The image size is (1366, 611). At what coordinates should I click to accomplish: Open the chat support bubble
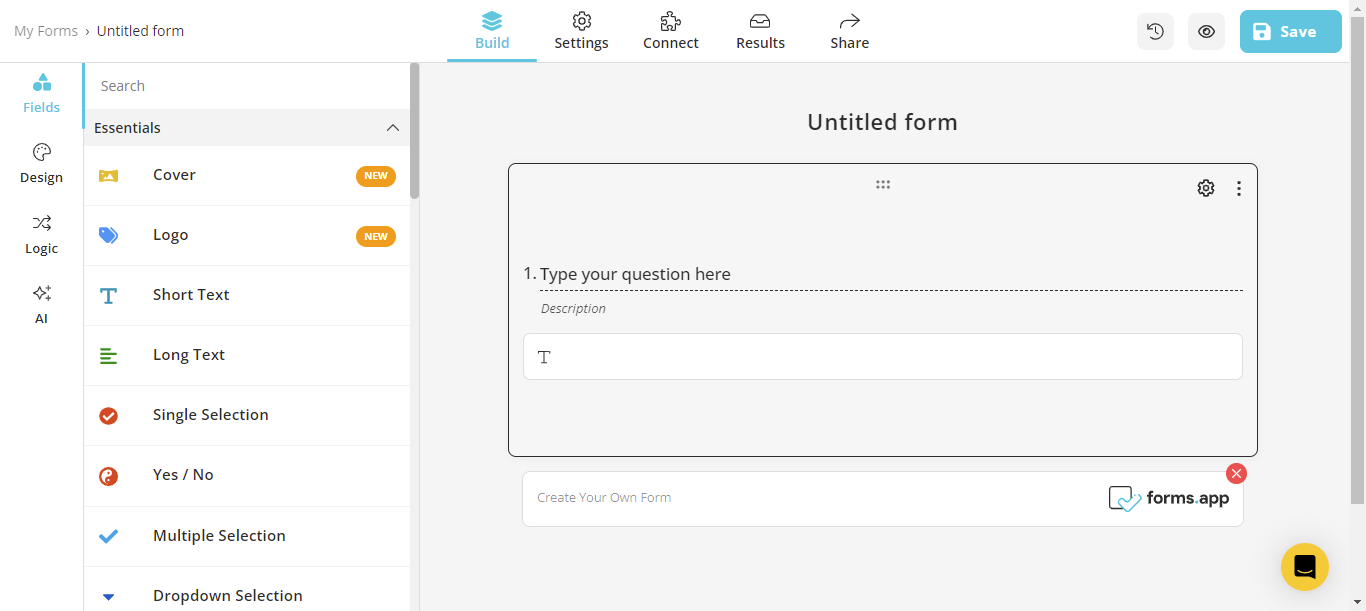[1304, 566]
